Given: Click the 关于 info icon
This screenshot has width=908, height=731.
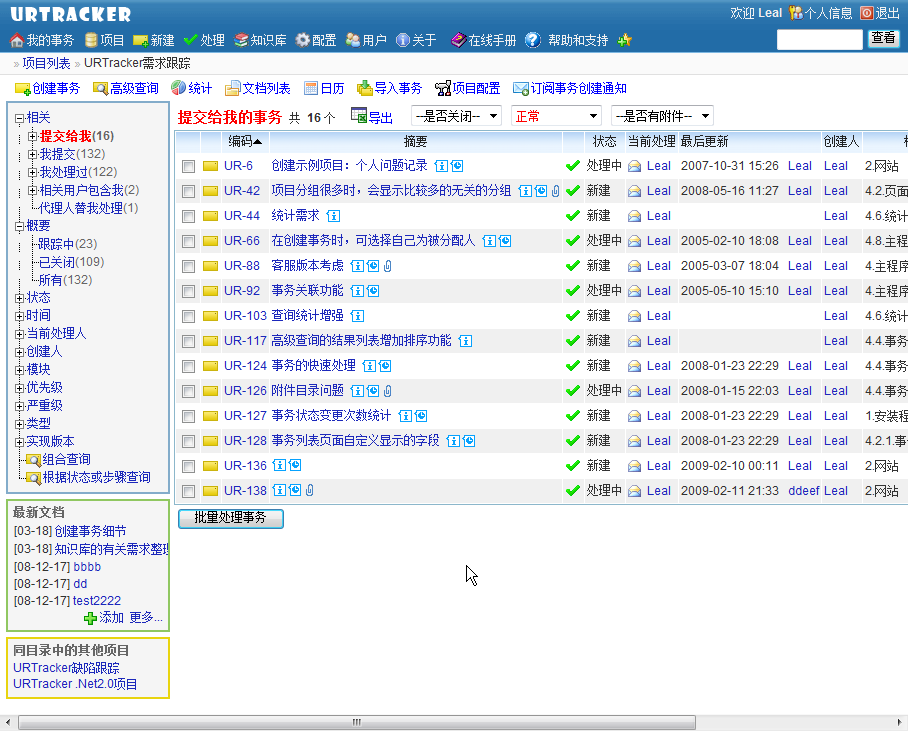Looking at the screenshot, I should pos(403,40).
